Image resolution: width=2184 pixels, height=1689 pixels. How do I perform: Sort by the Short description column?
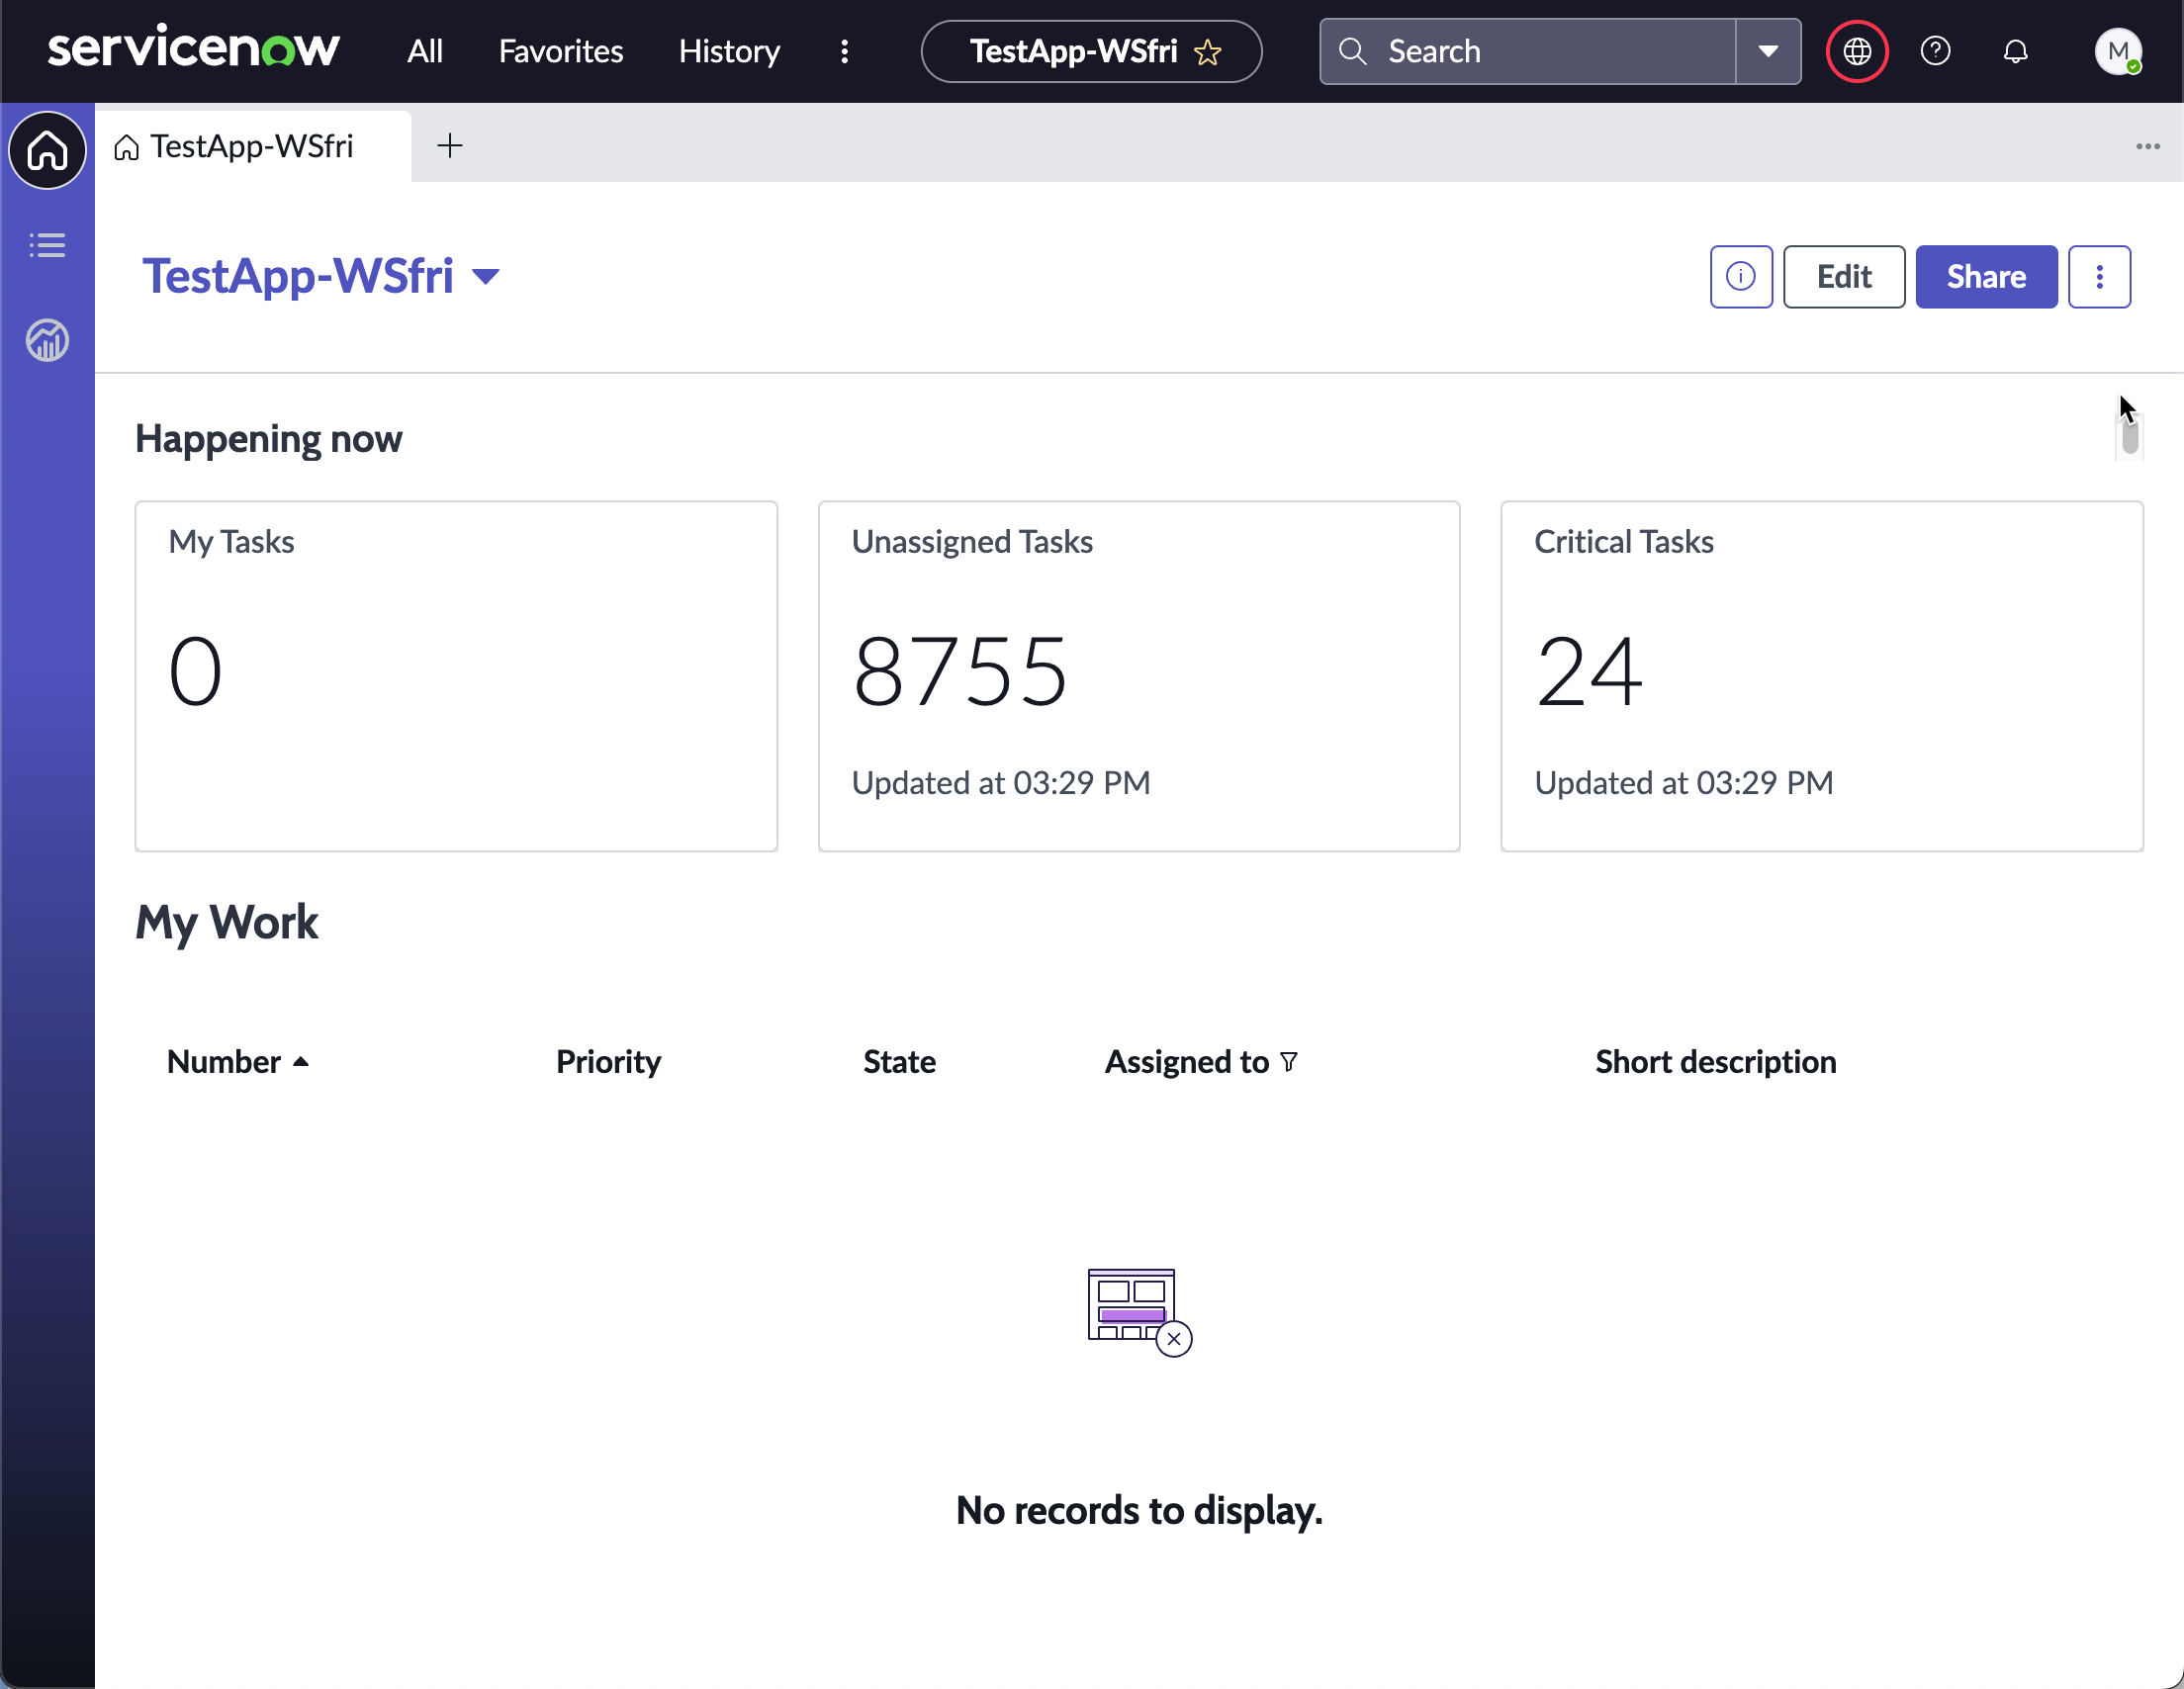coord(1715,1061)
